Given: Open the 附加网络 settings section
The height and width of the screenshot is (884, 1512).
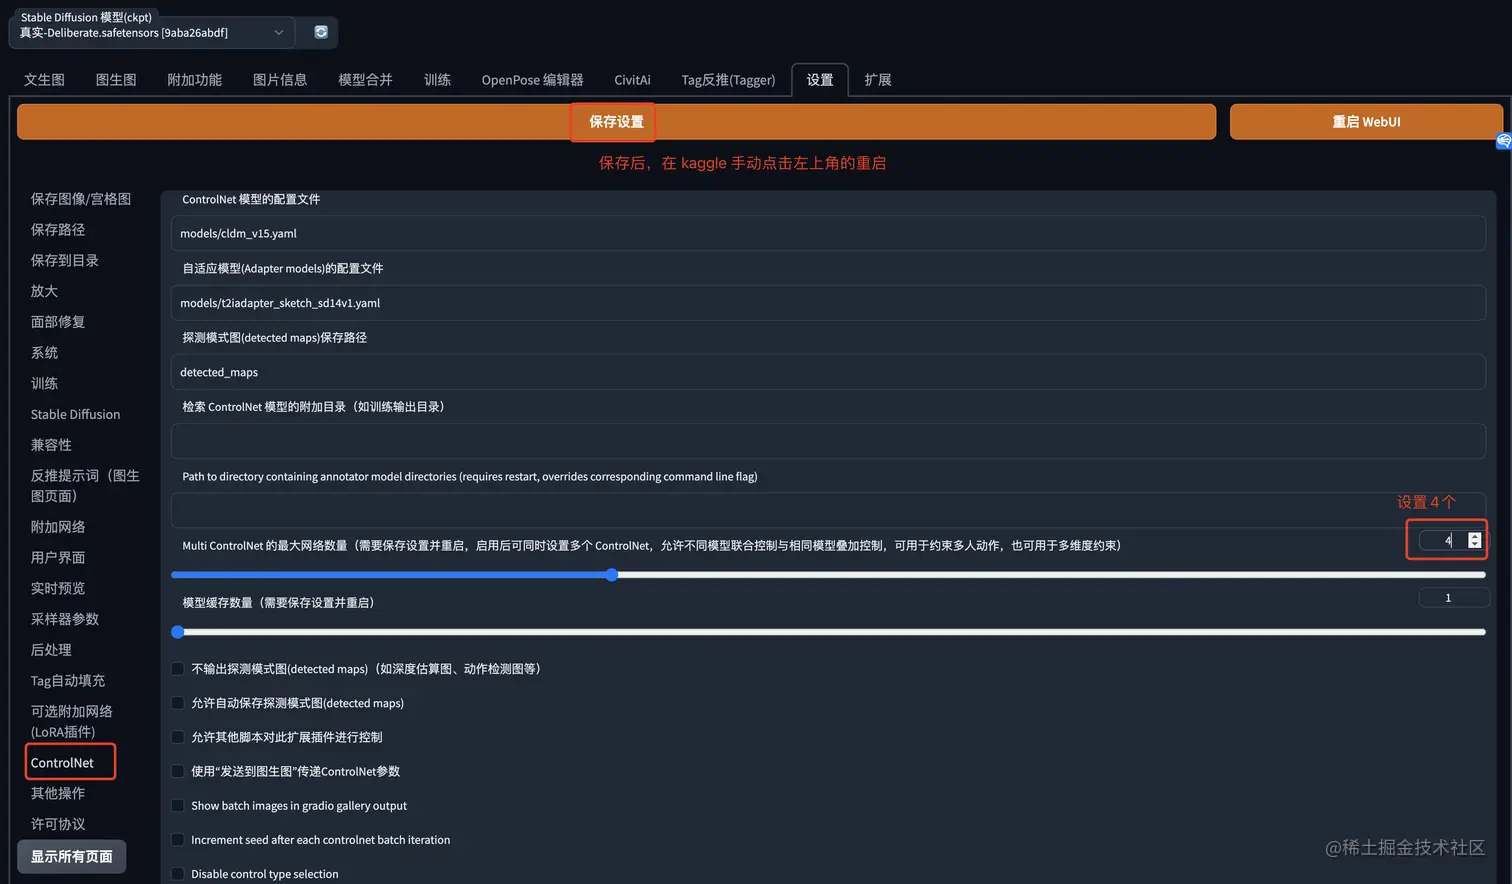Looking at the screenshot, I should (58, 527).
